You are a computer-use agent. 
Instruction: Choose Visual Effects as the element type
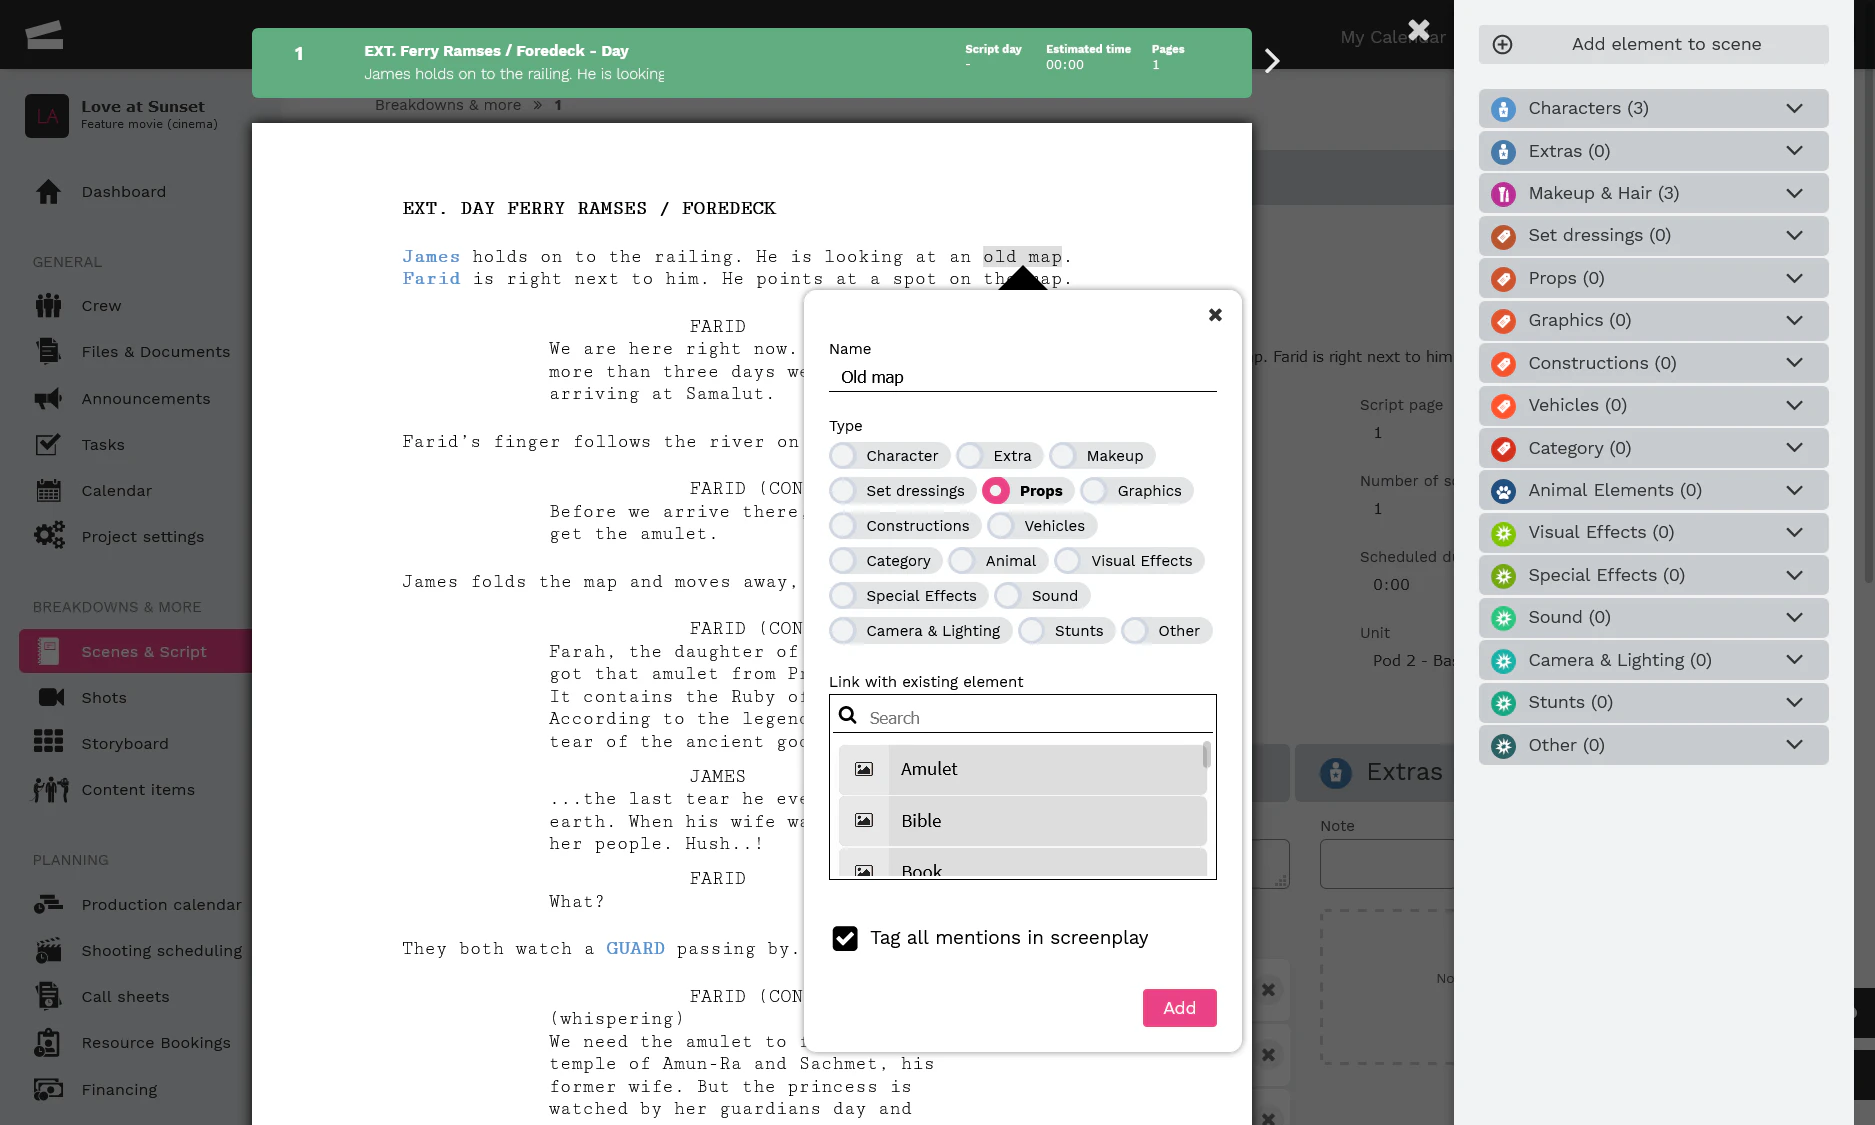(x=1128, y=560)
